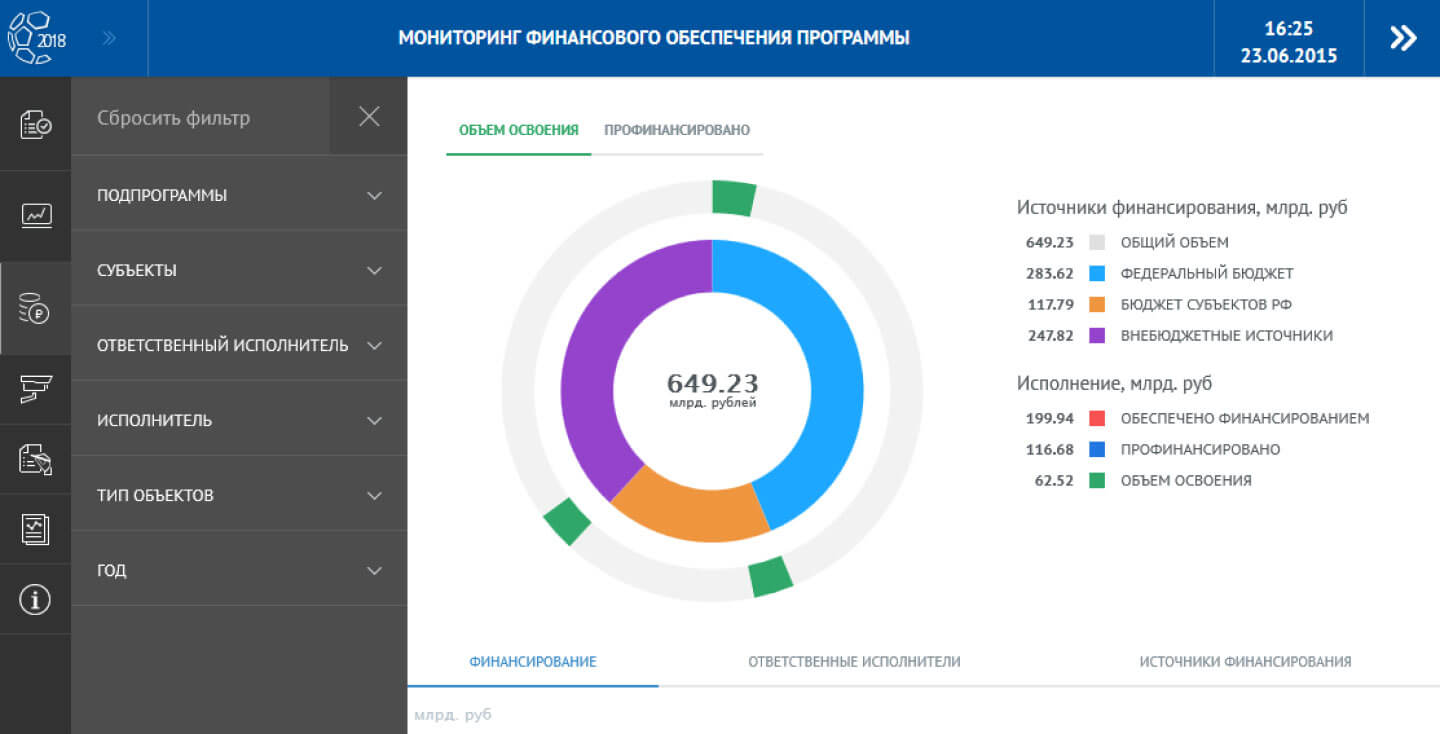Click the 2018 football logo

coord(36,38)
